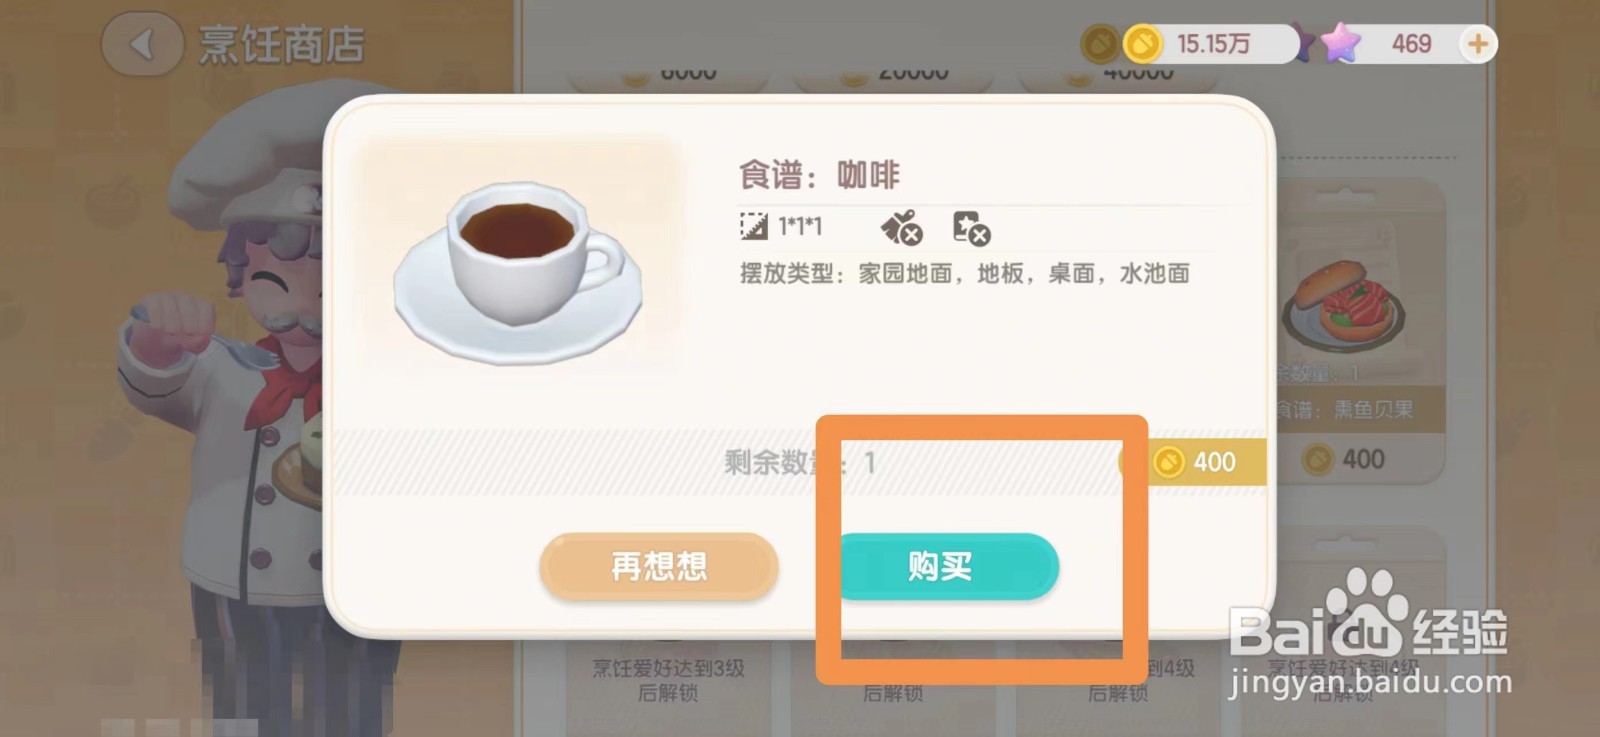Tap the 食谱:熏鱼贝果 label
Screen dimensions: 1600x737
coord(1343,410)
